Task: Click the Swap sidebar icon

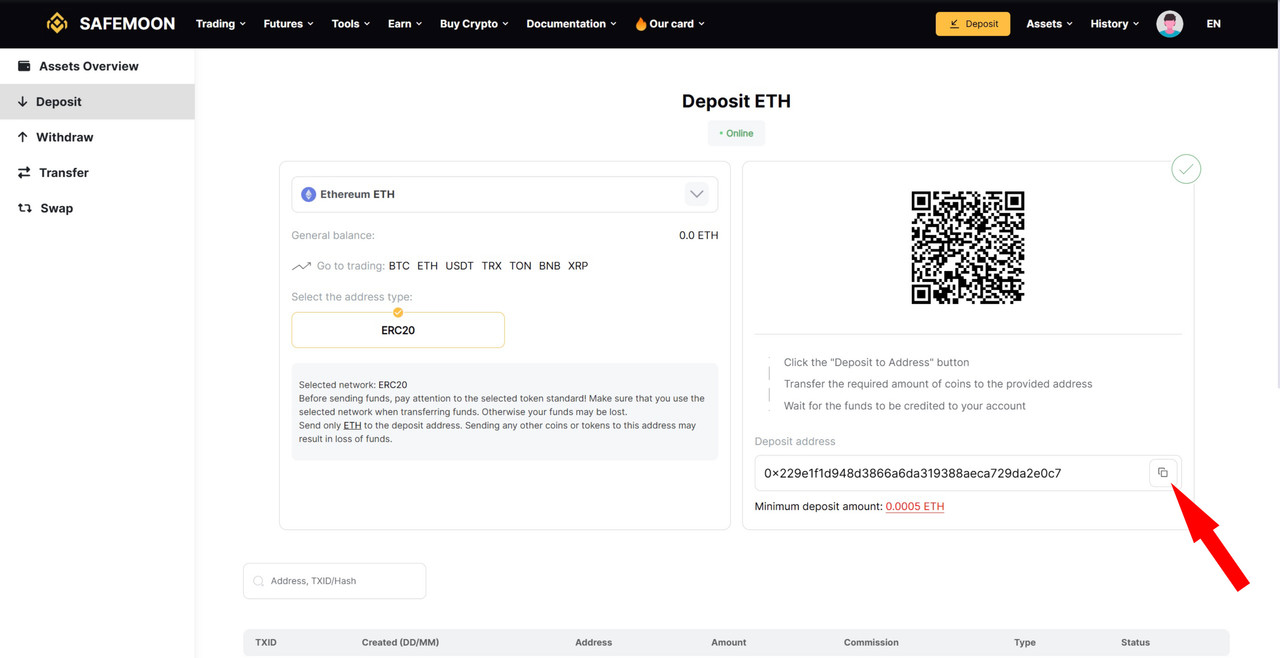Action: coord(25,208)
